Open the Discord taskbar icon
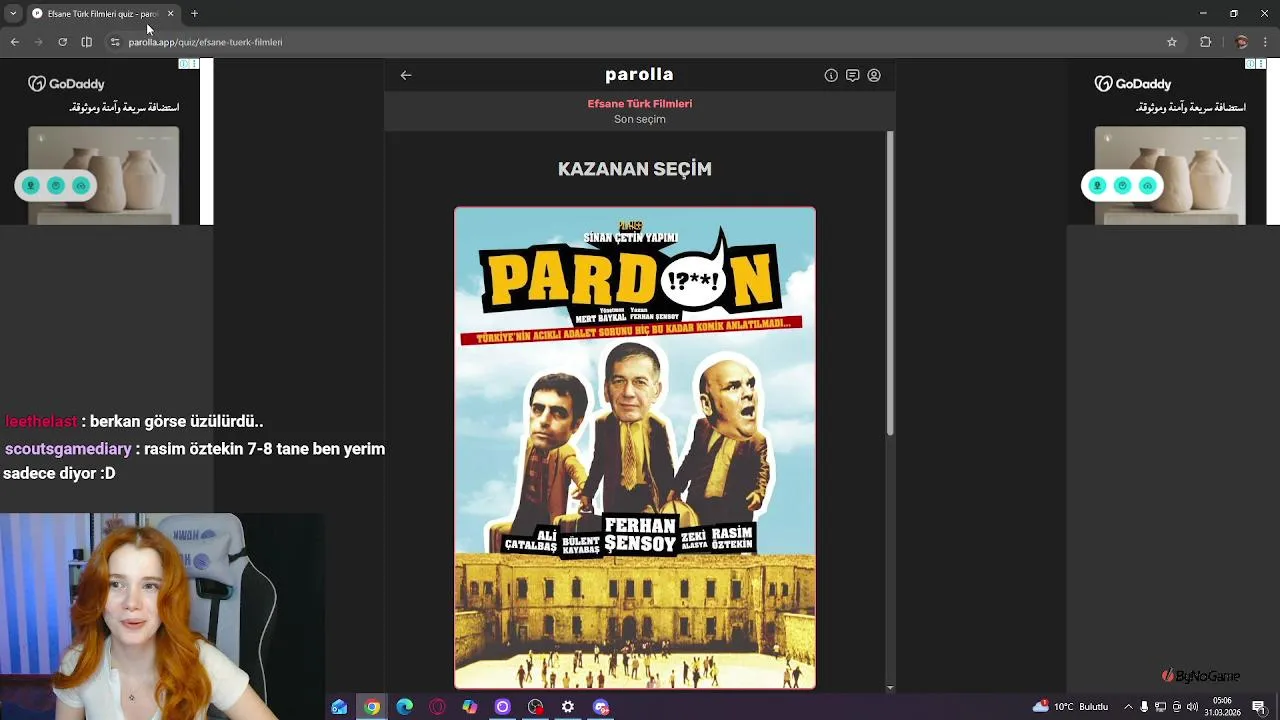The width and height of the screenshot is (1280, 720). (x=601, y=707)
